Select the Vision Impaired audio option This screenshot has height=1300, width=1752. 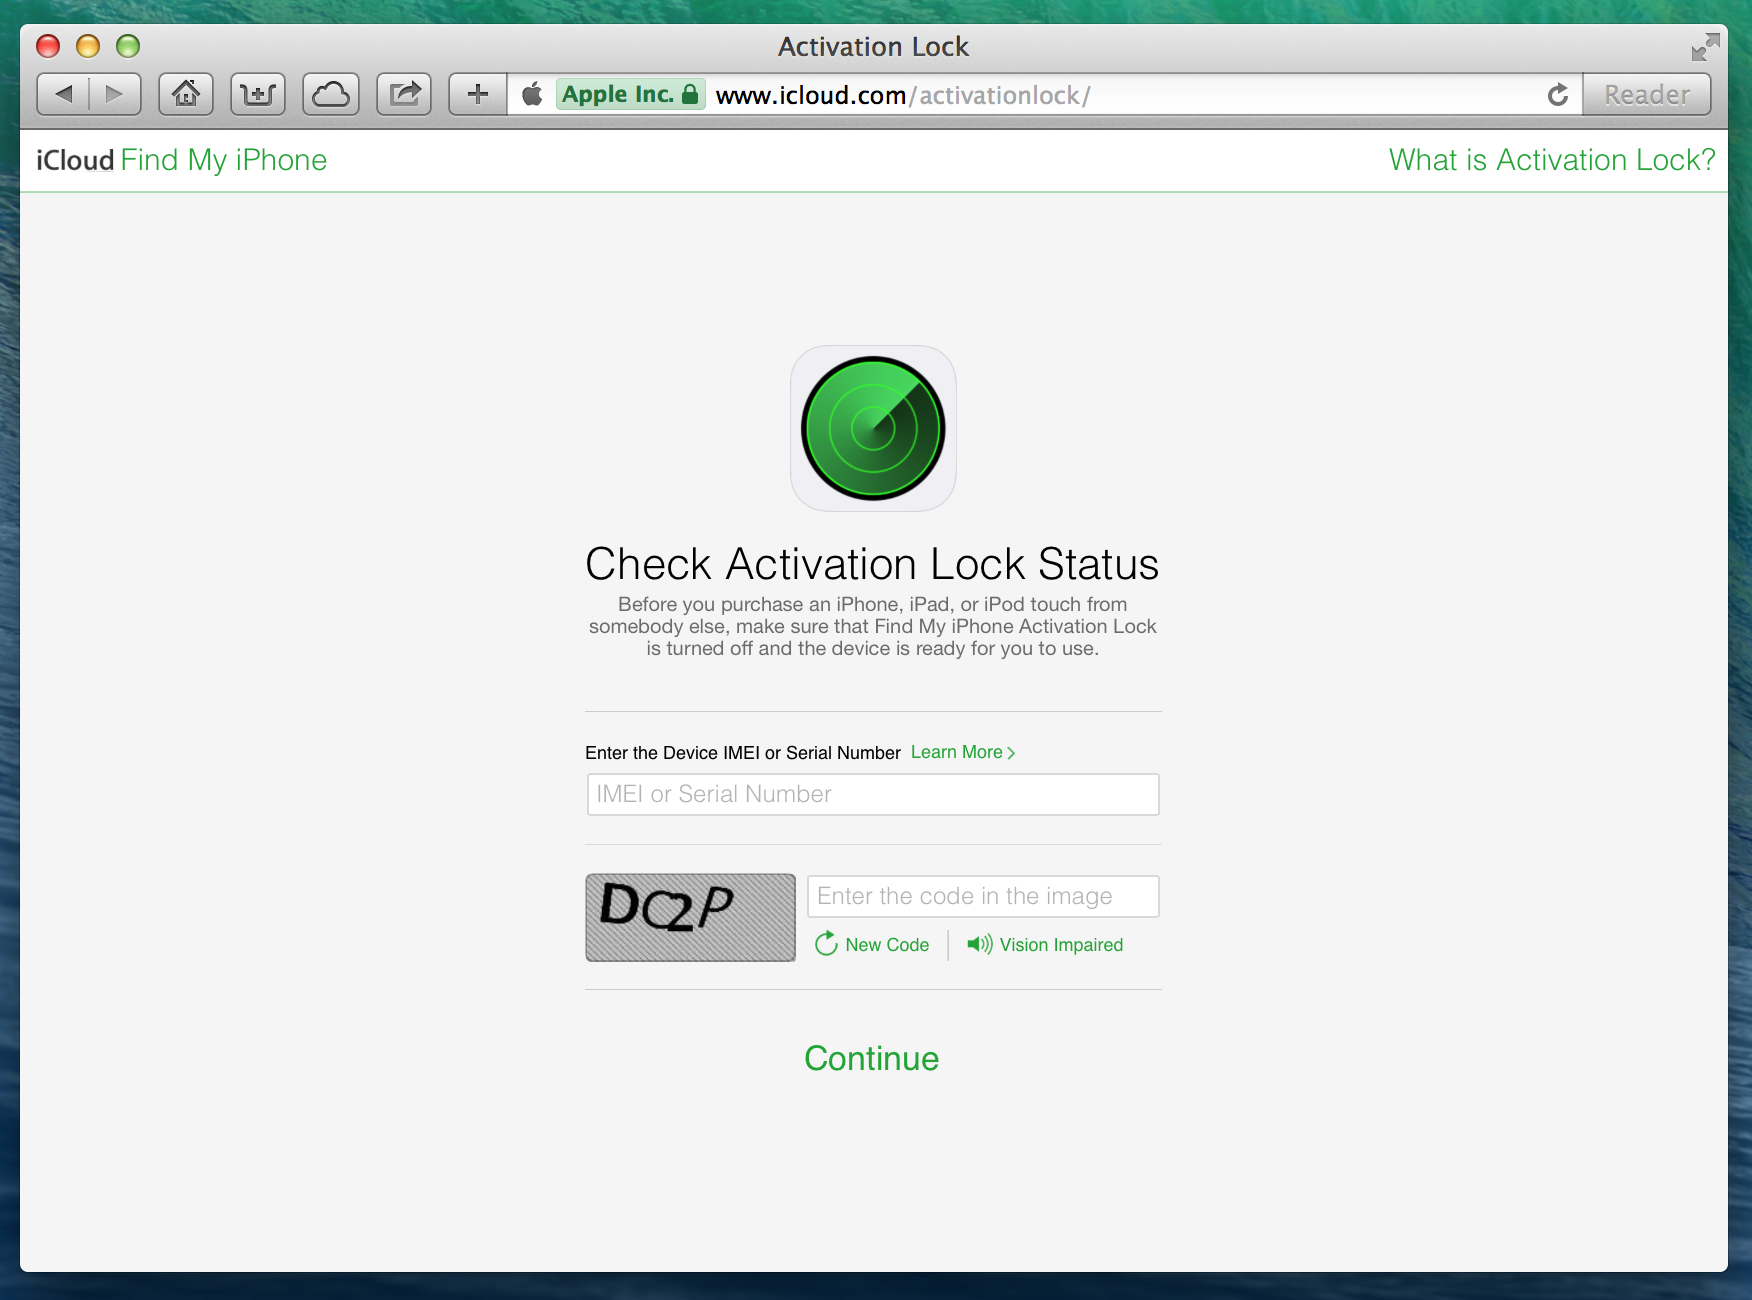coord(1046,945)
